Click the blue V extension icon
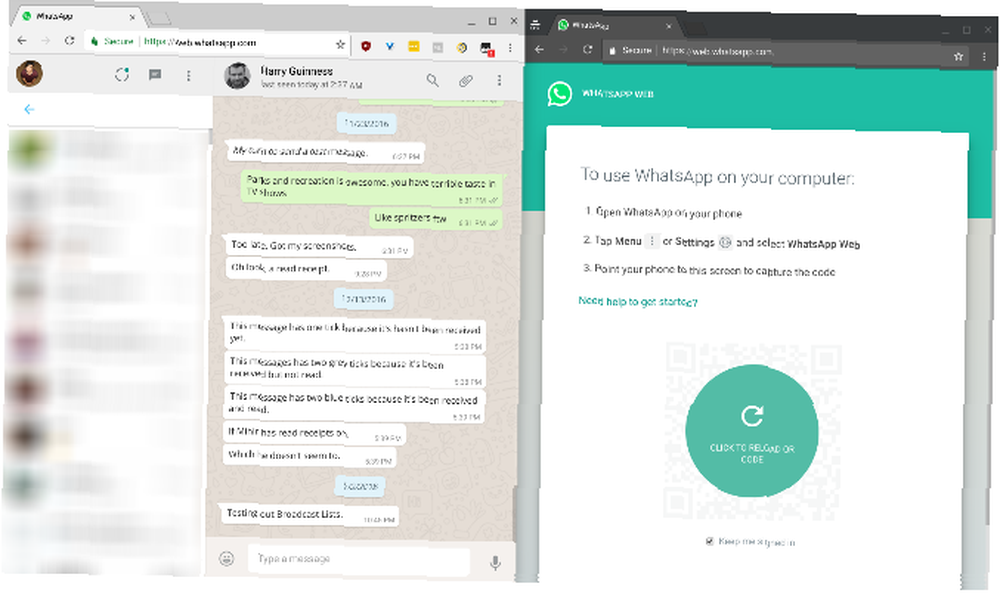 click(390, 46)
